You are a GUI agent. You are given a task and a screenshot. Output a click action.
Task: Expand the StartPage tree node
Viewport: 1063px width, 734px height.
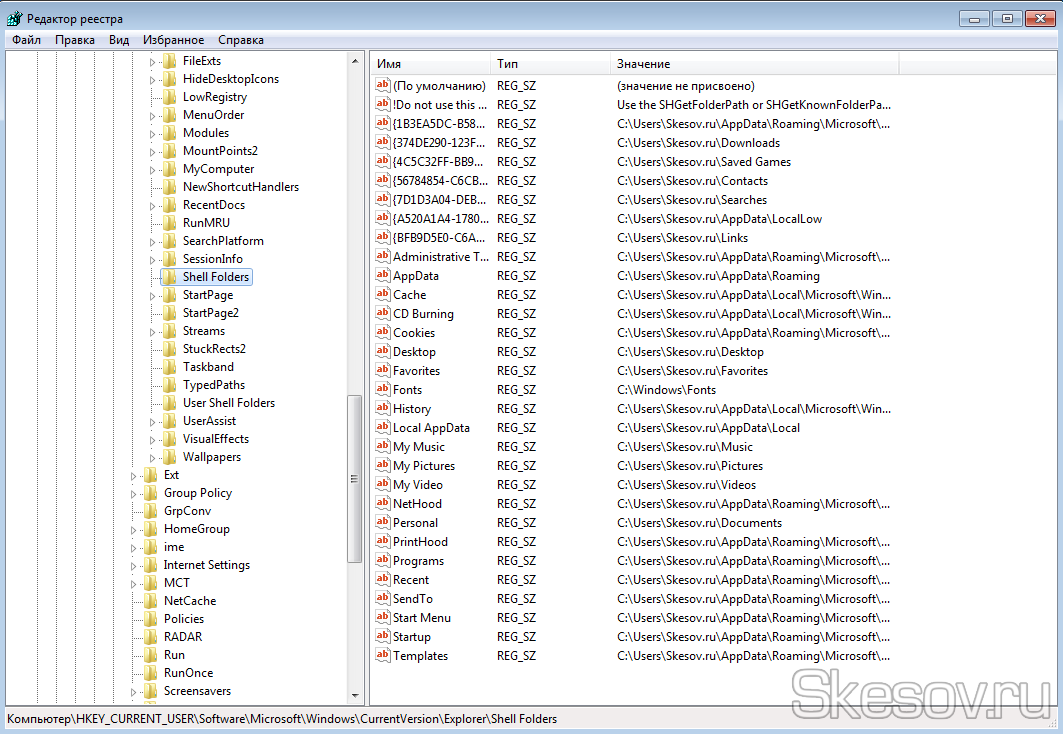coord(153,295)
